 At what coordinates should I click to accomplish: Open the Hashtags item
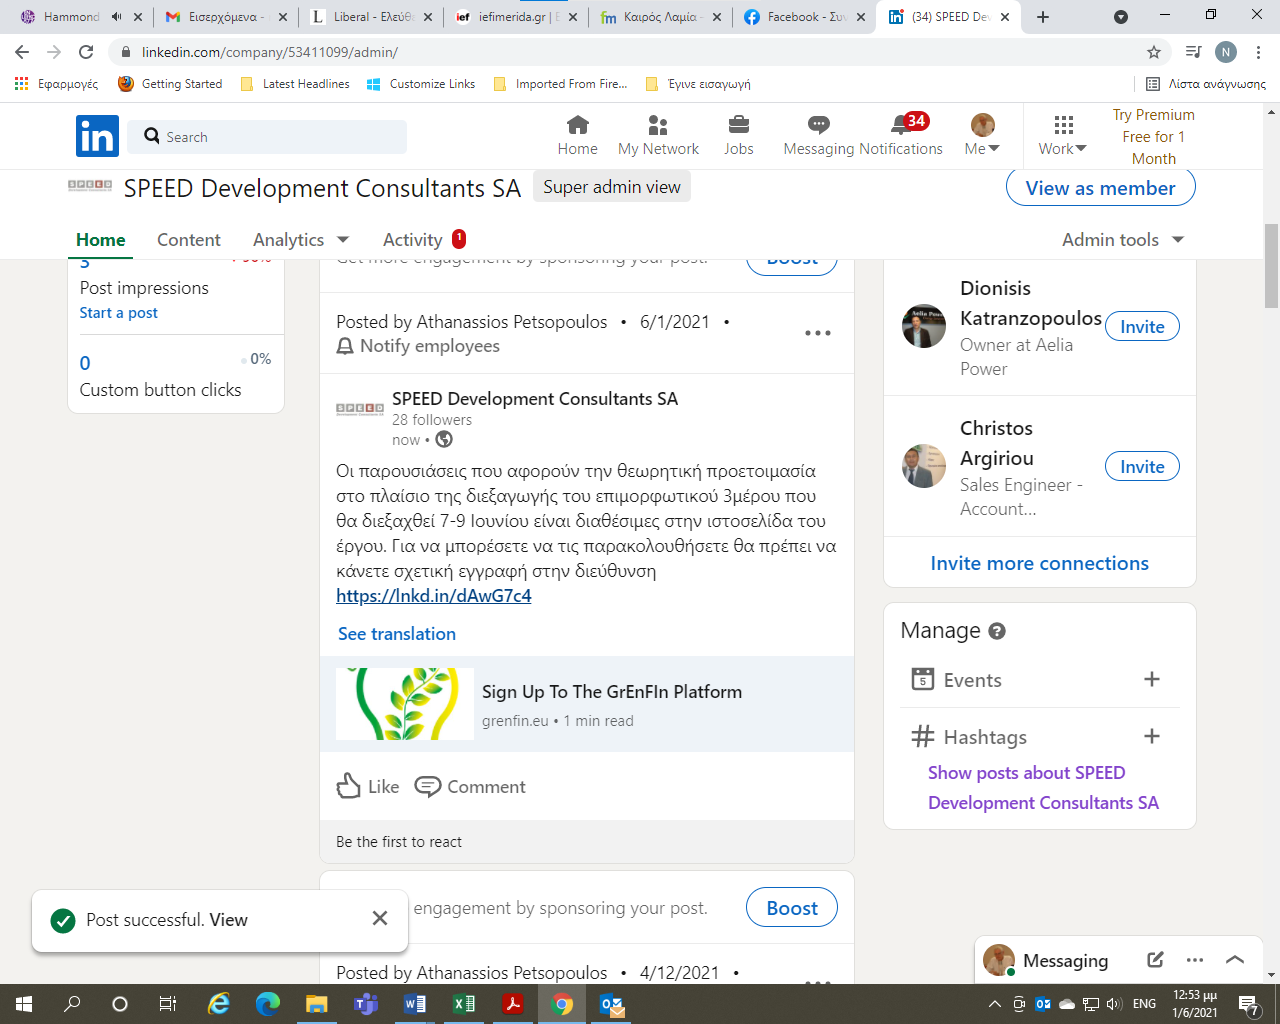pyautogui.click(x=969, y=737)
